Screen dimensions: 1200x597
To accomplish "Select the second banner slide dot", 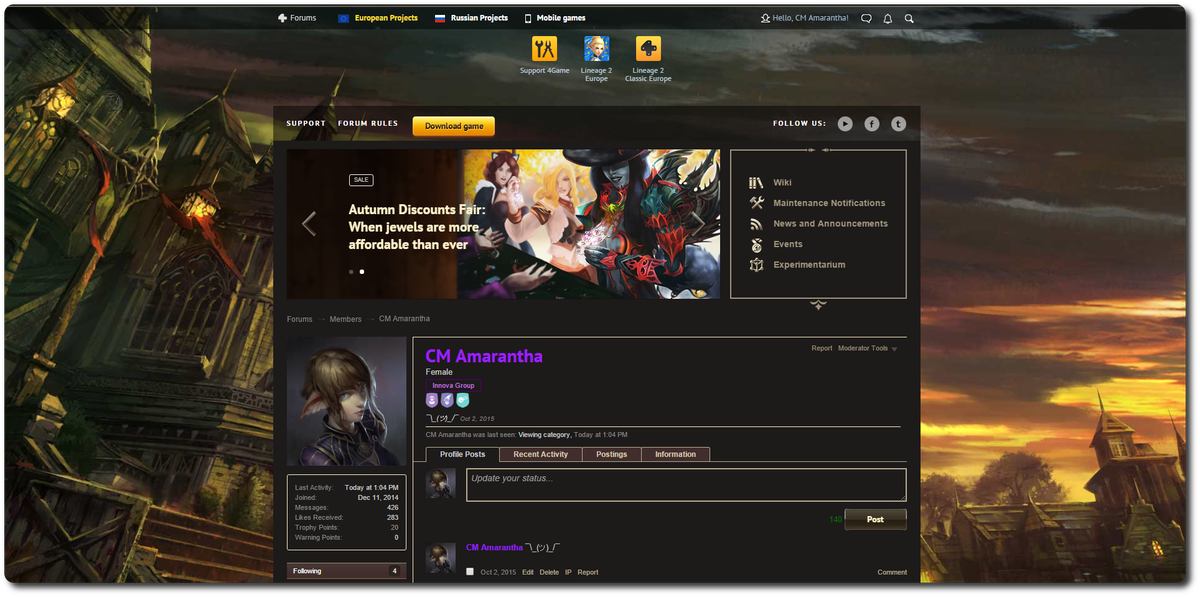I will [361, 271].
